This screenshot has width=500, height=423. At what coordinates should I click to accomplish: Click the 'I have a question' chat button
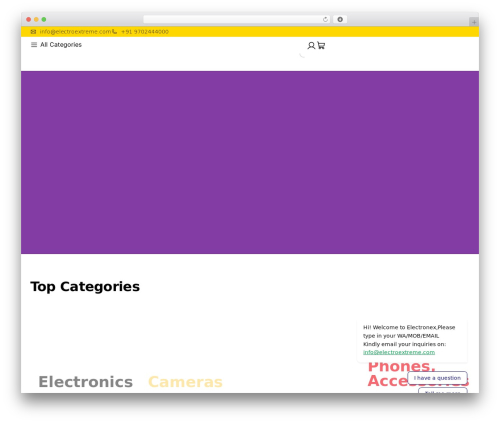click(x=437, y=378)
